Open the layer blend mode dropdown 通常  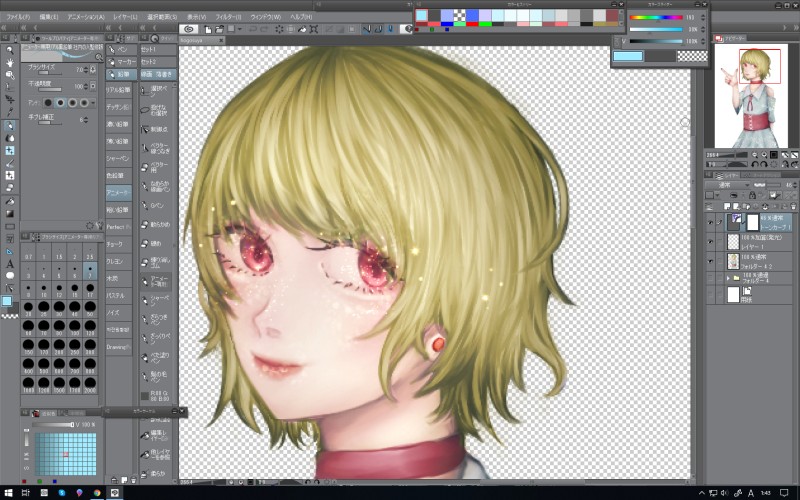pos(728,185)
